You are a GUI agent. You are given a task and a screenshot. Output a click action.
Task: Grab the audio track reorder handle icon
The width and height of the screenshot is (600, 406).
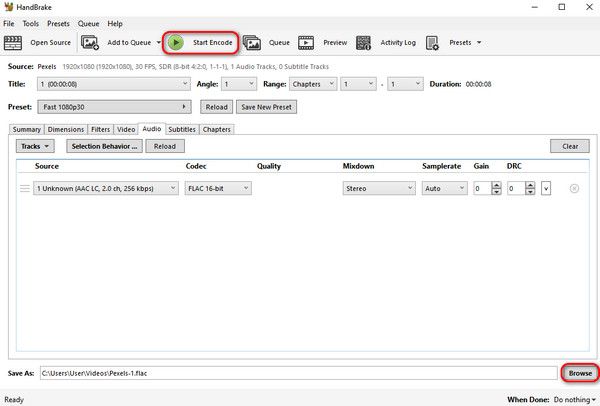pyautogui.click(x=25, y=188)
